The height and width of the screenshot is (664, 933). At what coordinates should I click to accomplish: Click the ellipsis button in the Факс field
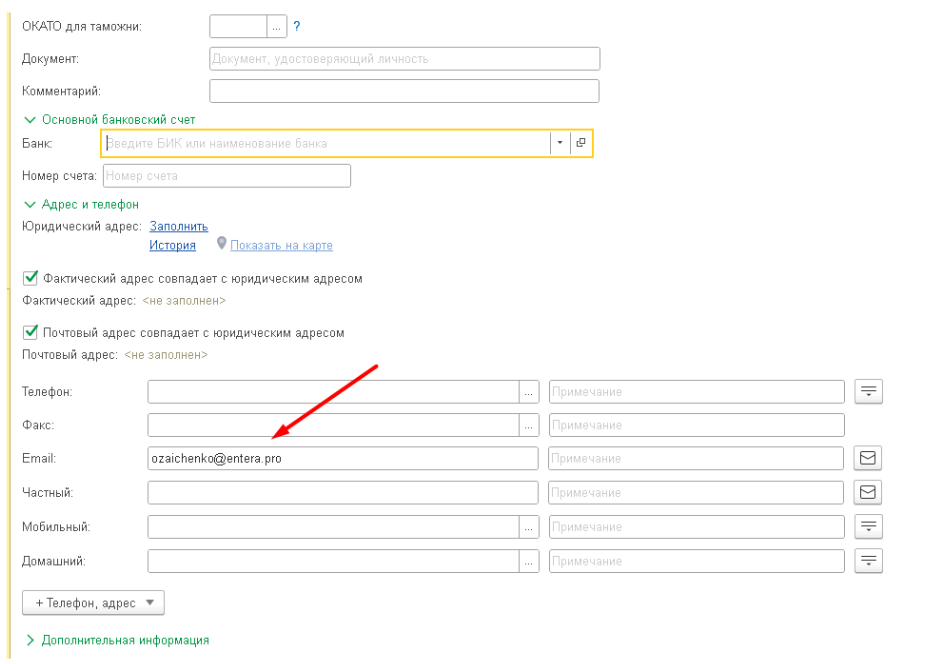point(528,425)
